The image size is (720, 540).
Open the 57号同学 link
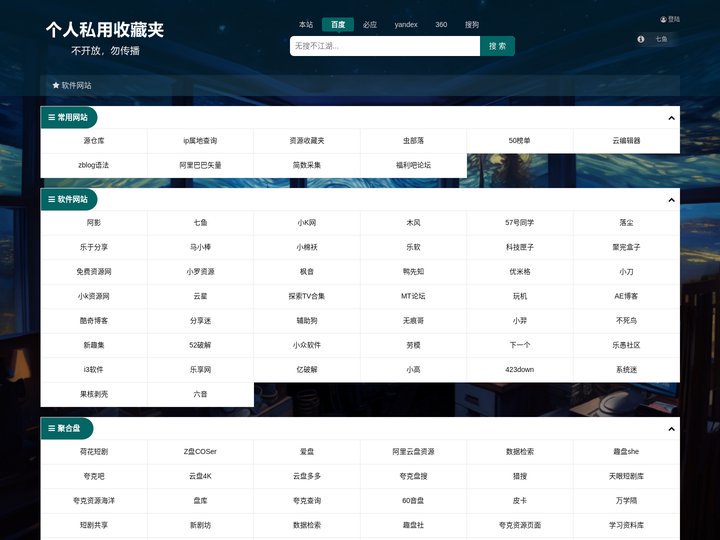click(520, 223)
